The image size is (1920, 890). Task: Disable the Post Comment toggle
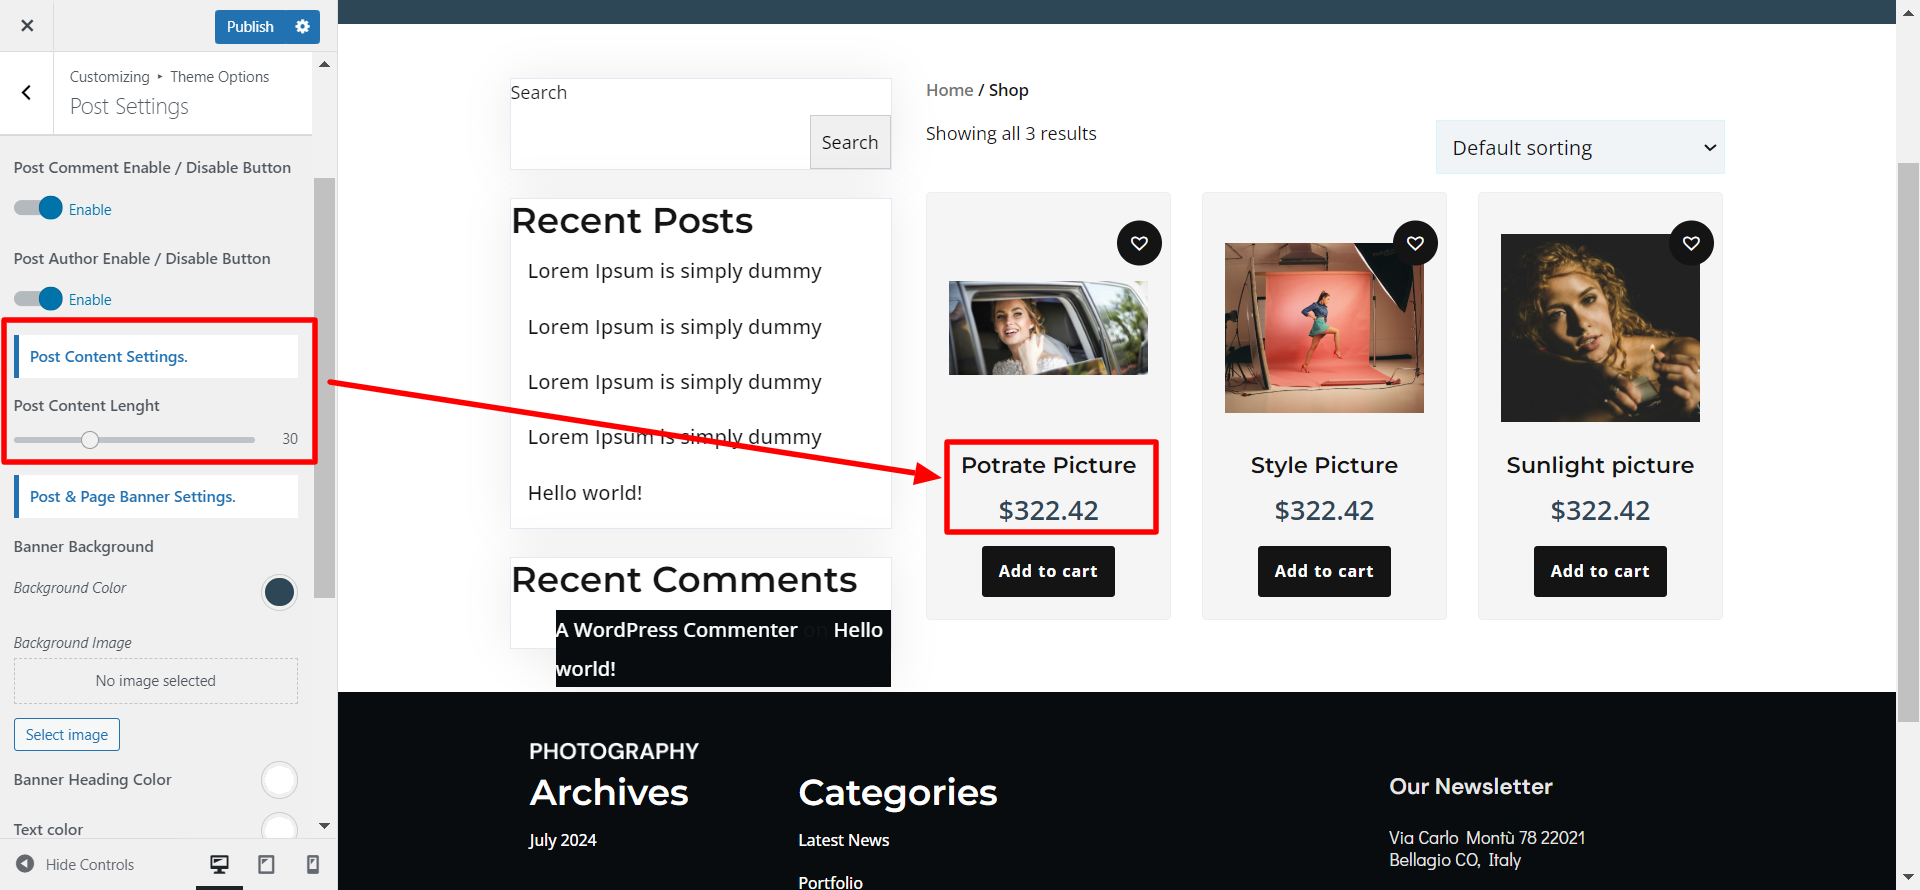38,209
